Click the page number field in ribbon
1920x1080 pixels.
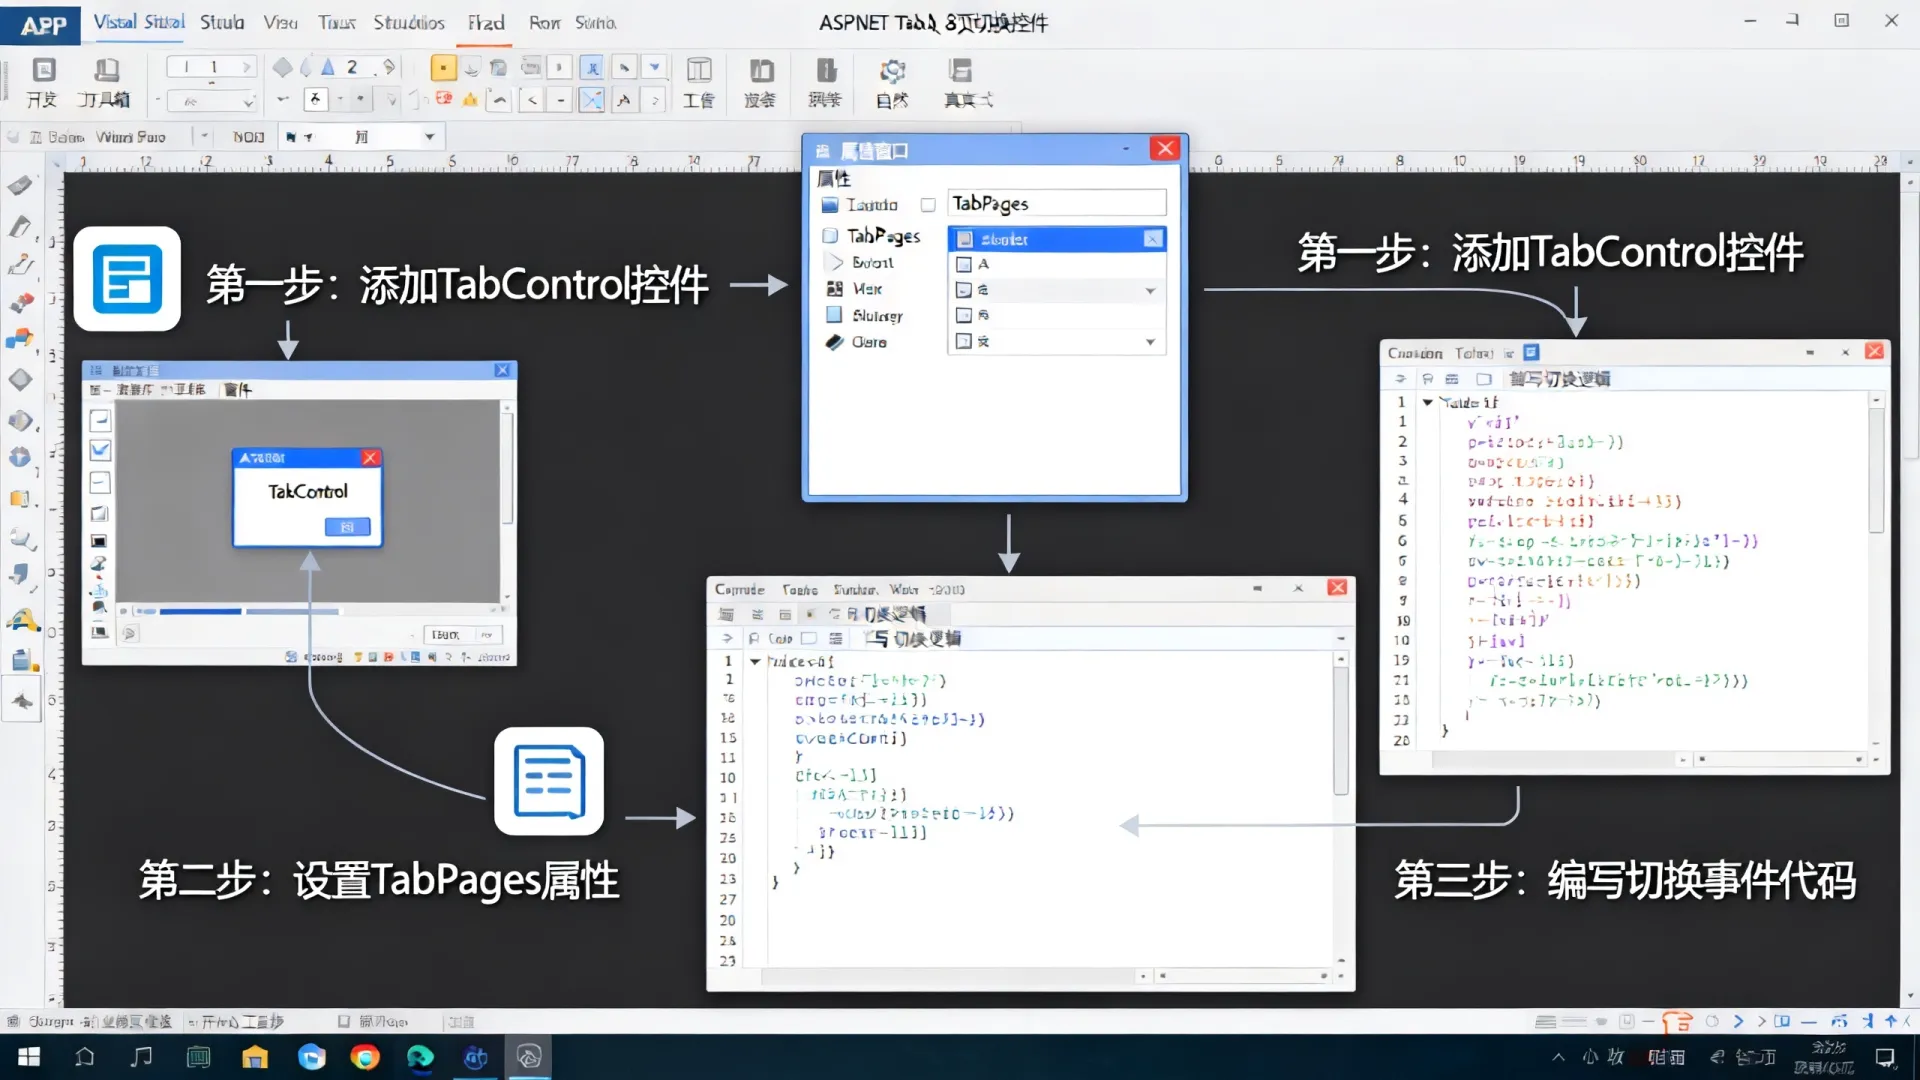click(x=212, y=67)
